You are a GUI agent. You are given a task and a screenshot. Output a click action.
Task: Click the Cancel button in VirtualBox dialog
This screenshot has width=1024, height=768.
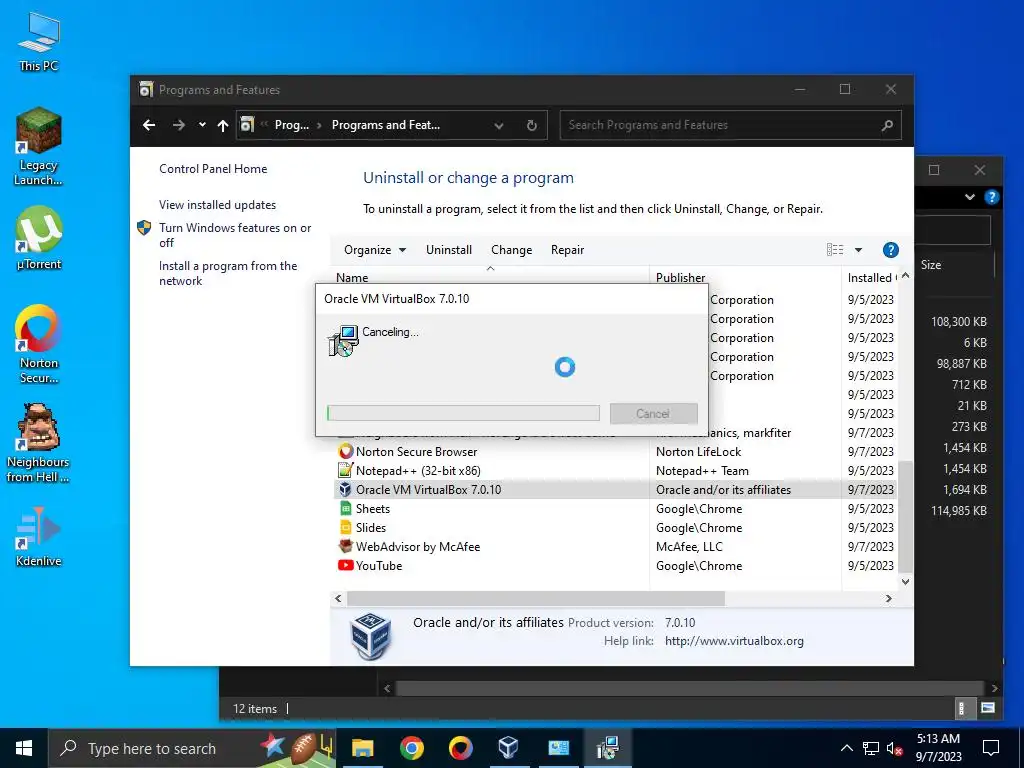(653, 413)
